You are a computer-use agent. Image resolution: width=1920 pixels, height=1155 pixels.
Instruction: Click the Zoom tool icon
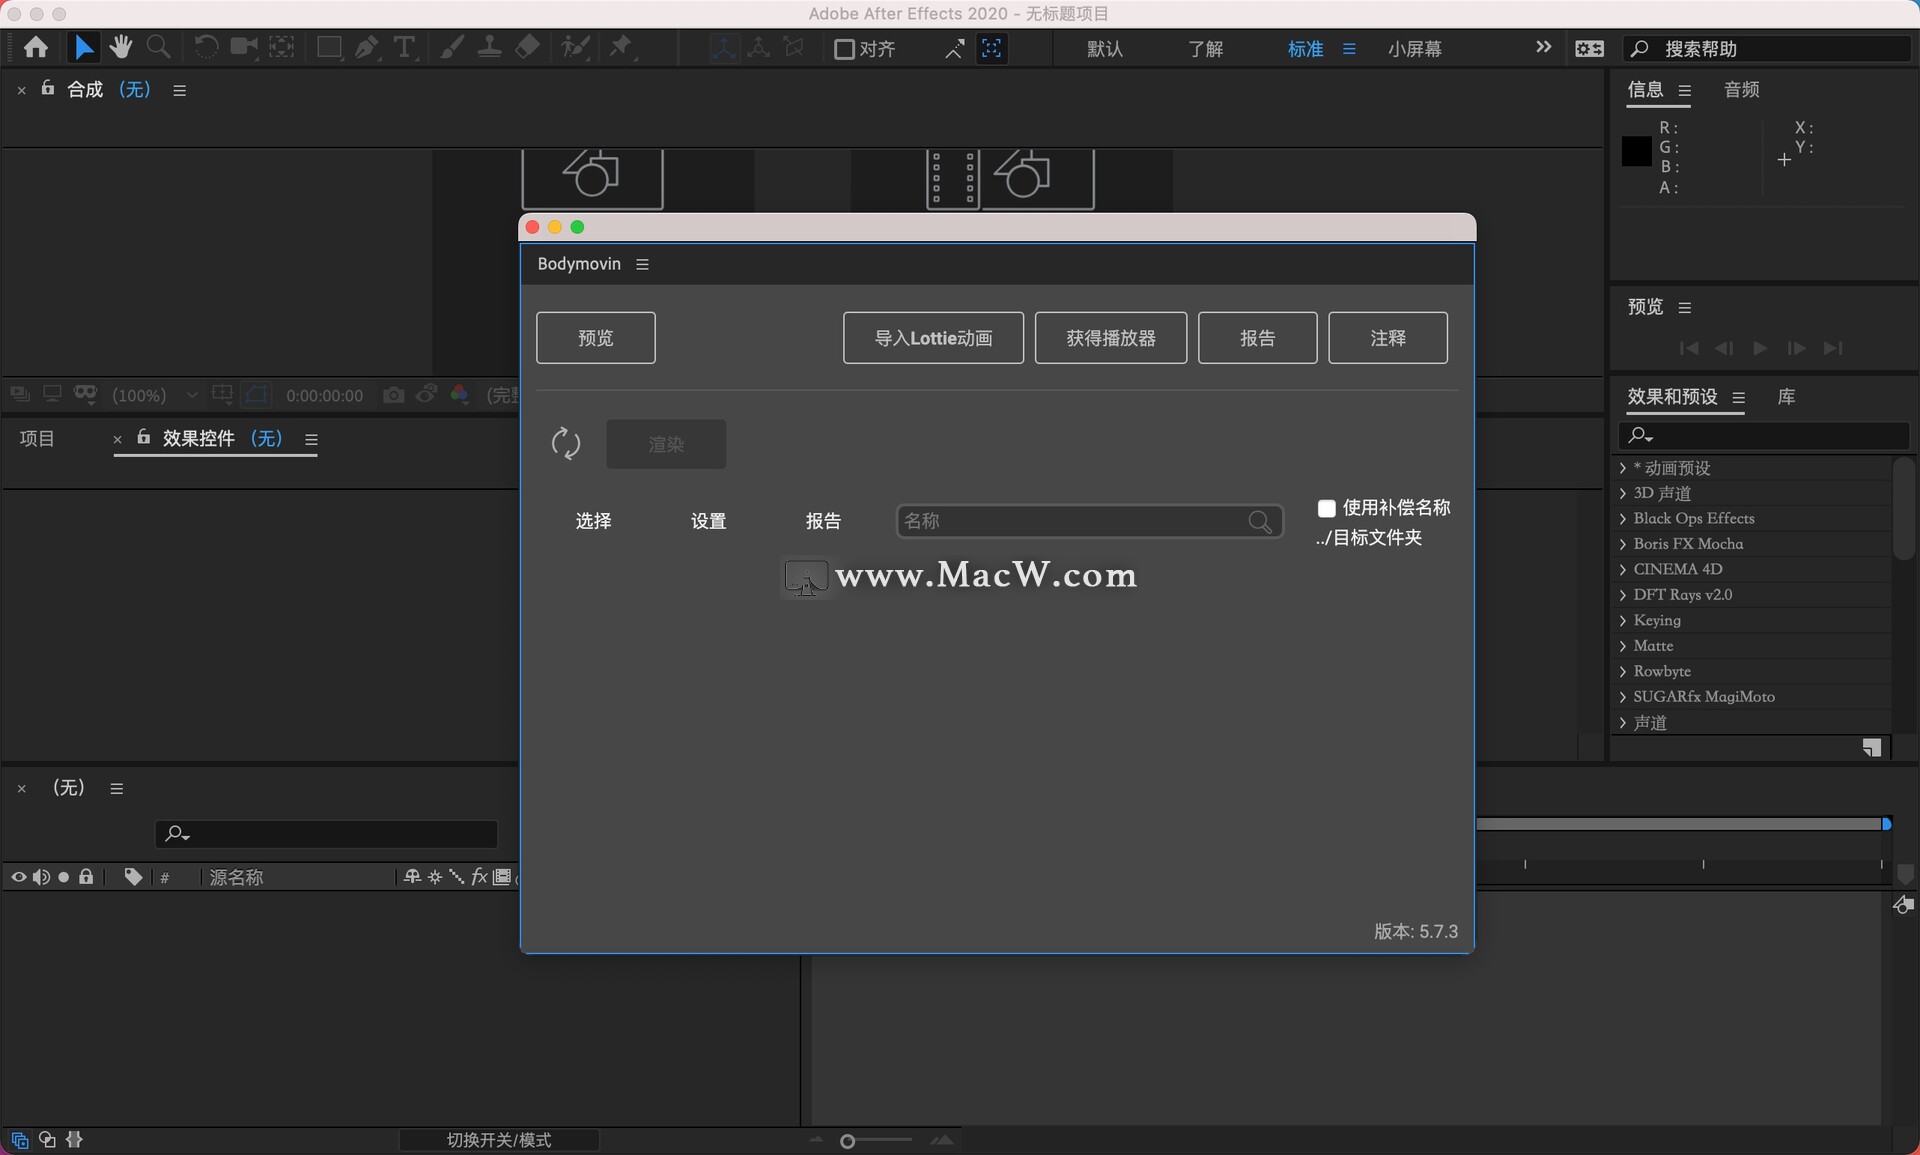coord(158,48)
